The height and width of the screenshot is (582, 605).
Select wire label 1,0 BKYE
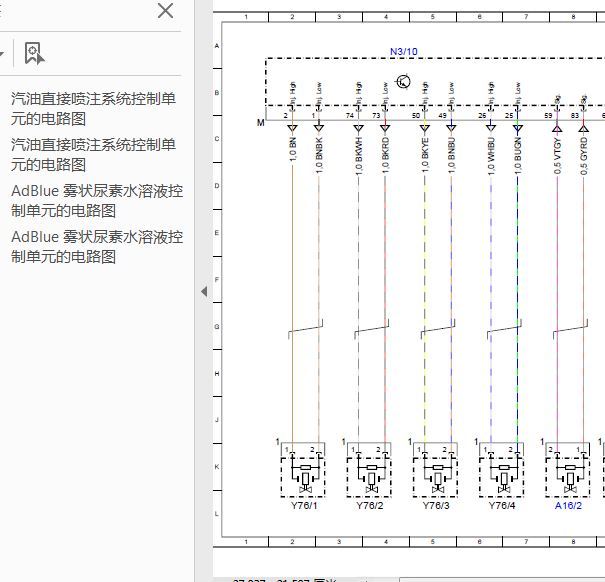[x=425, y=155]
